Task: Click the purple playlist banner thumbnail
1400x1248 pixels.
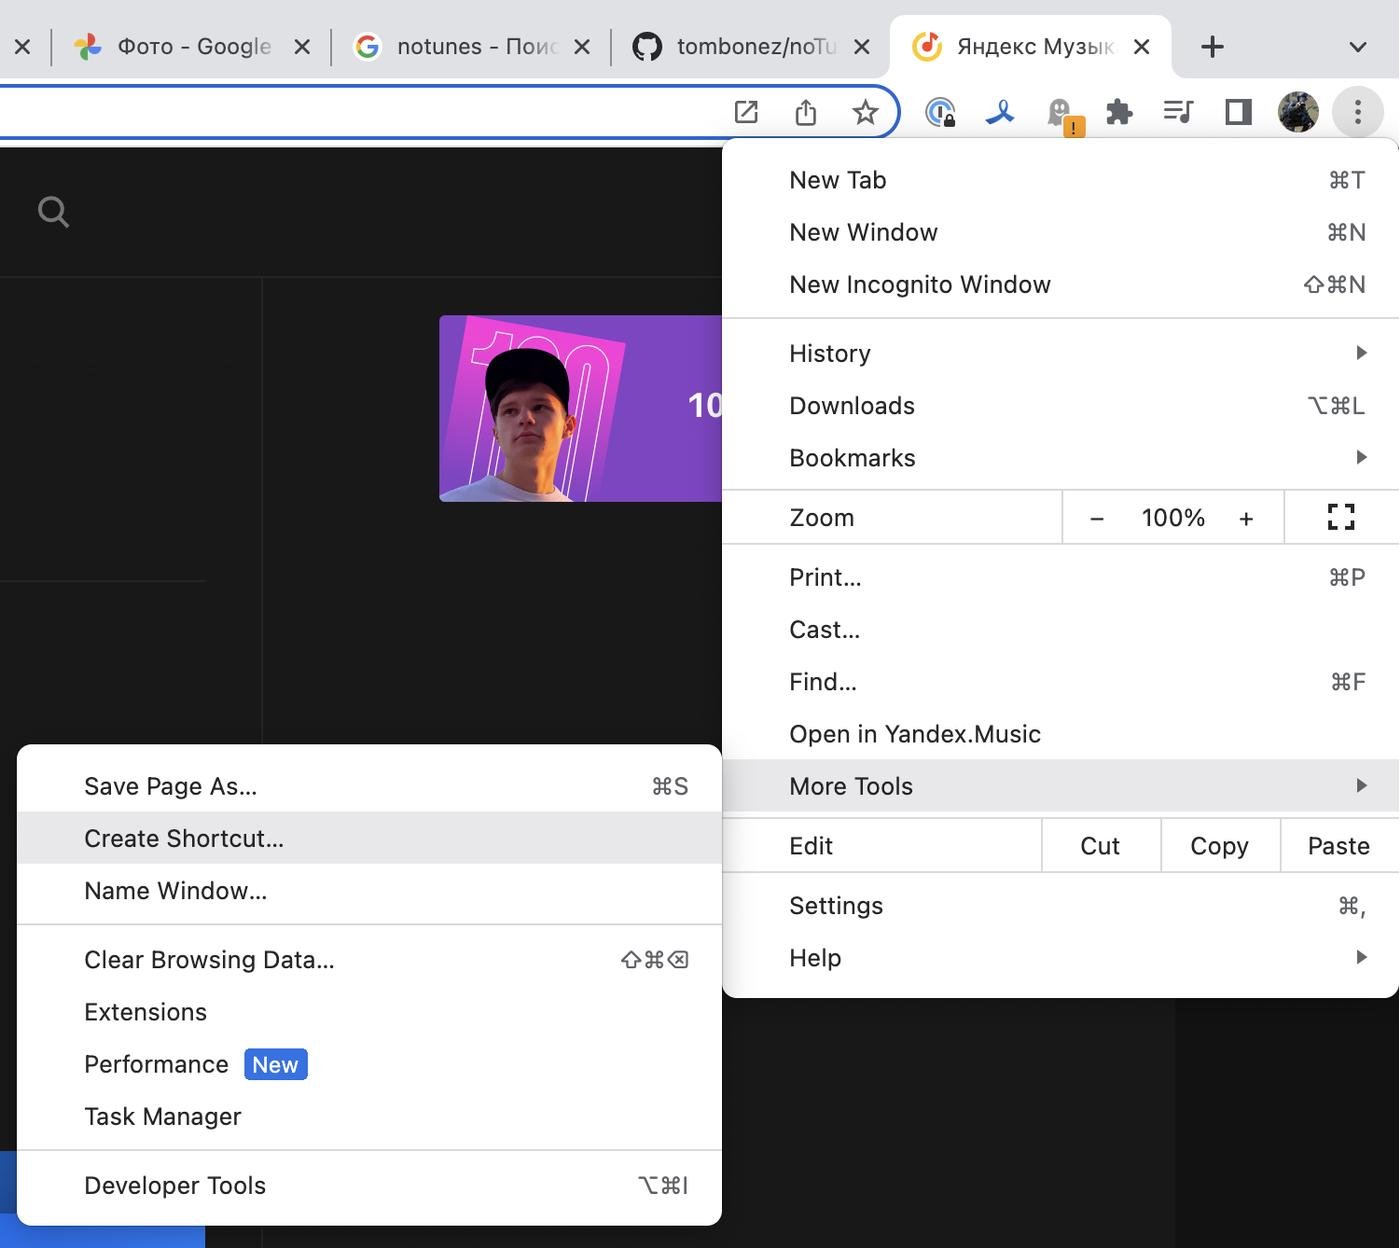Action: 580,408
